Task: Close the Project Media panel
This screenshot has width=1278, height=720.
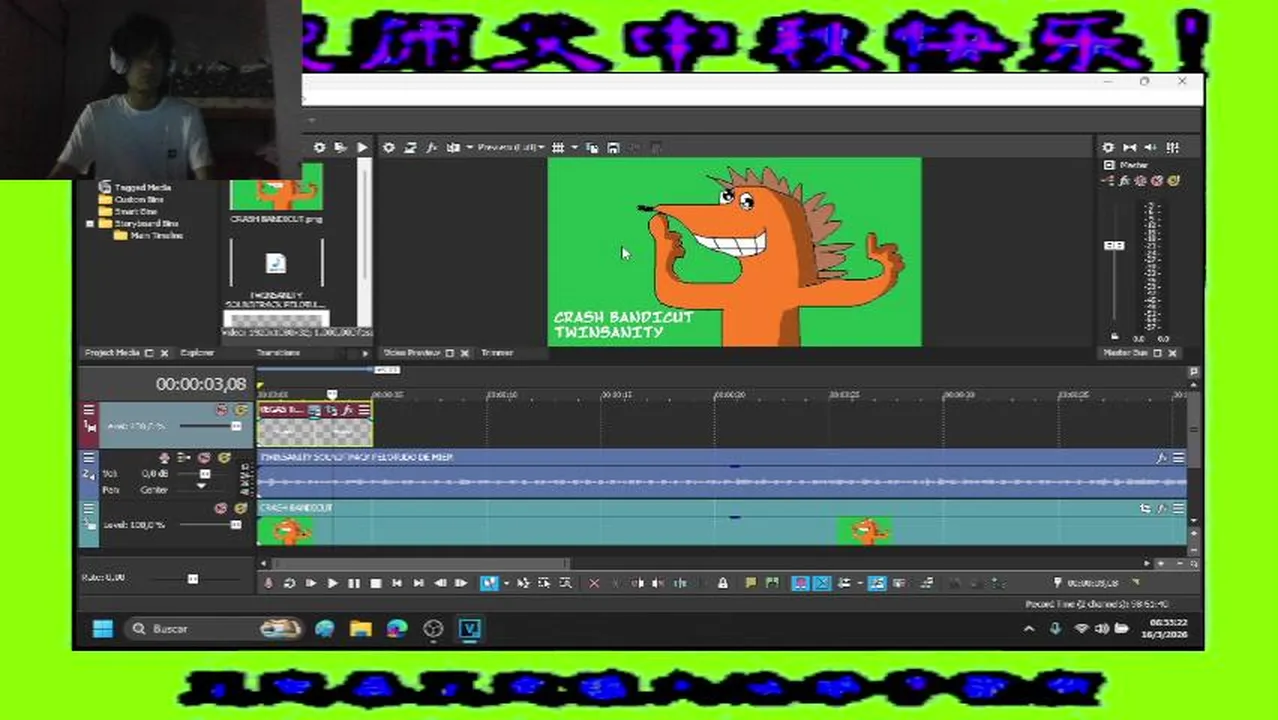Action: tap(165, 353)
